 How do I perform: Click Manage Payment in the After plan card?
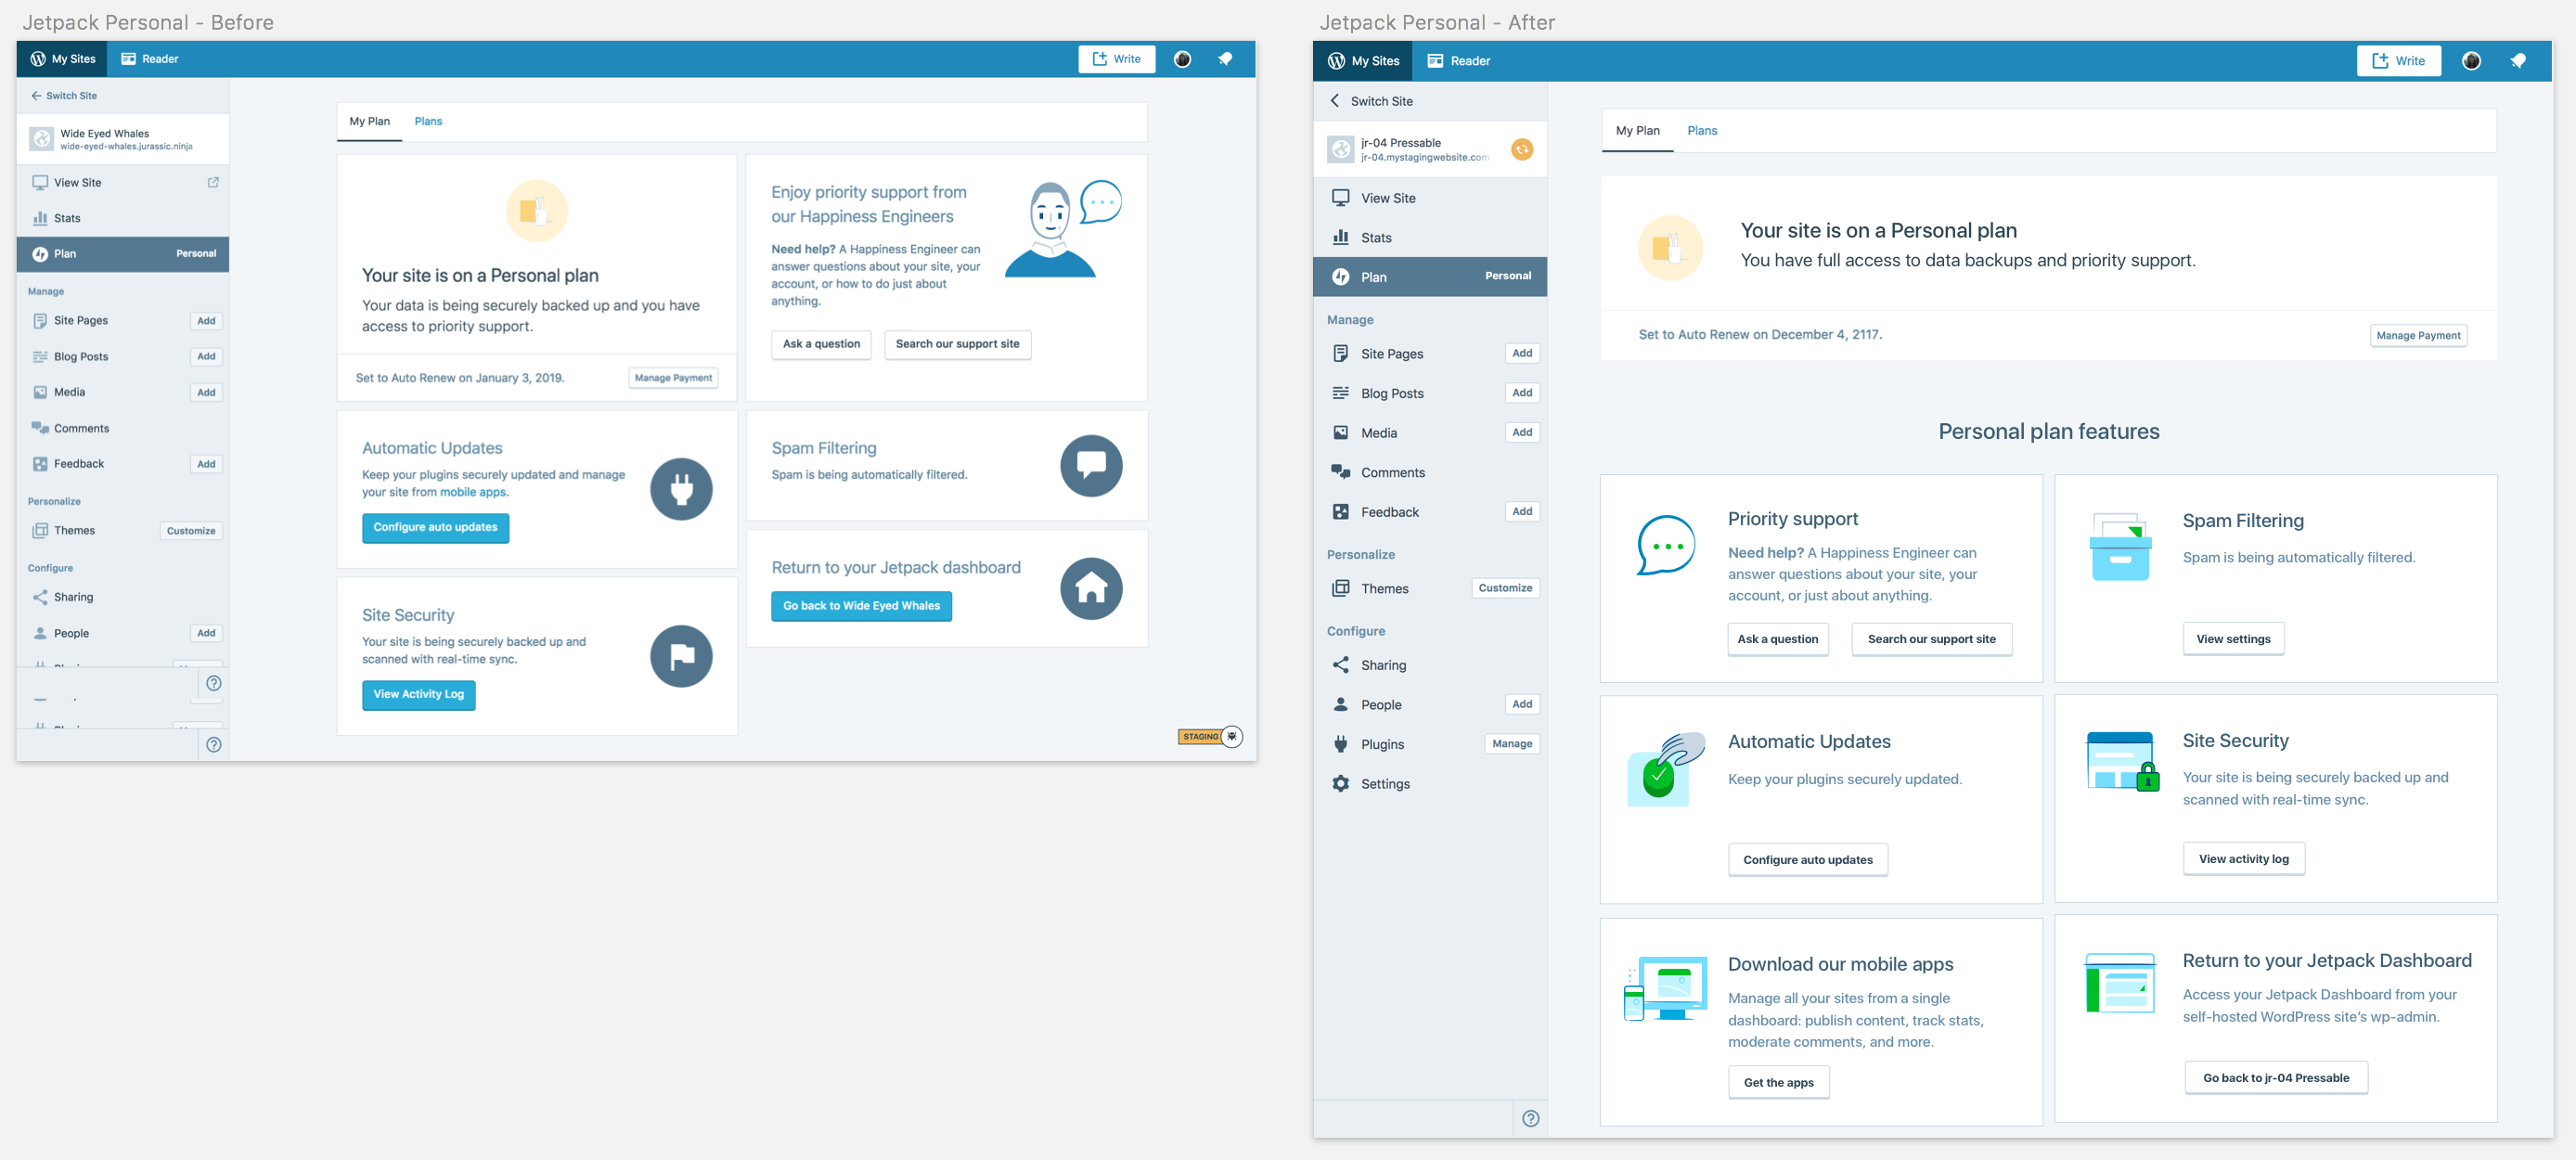click(x=2417, y=336)
